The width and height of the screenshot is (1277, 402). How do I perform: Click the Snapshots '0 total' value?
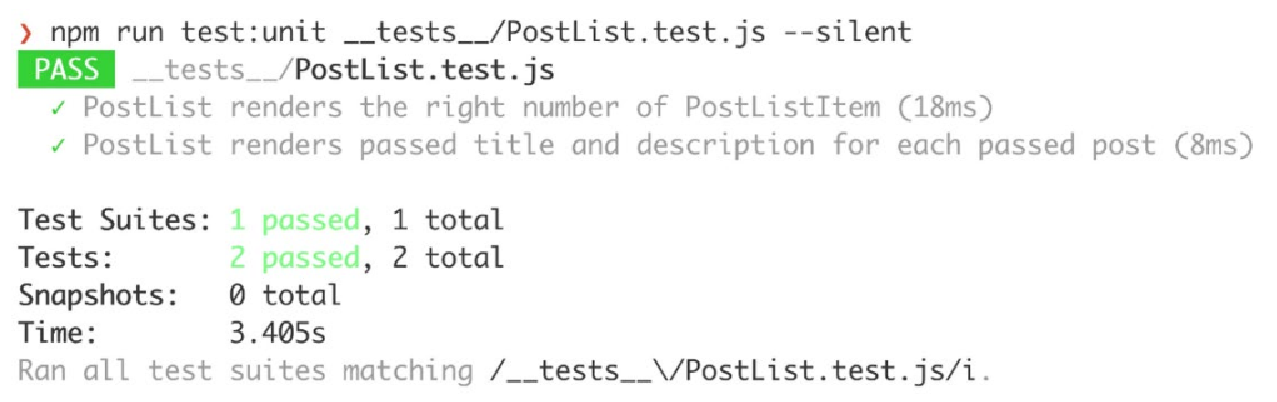[x=285, y=295]
